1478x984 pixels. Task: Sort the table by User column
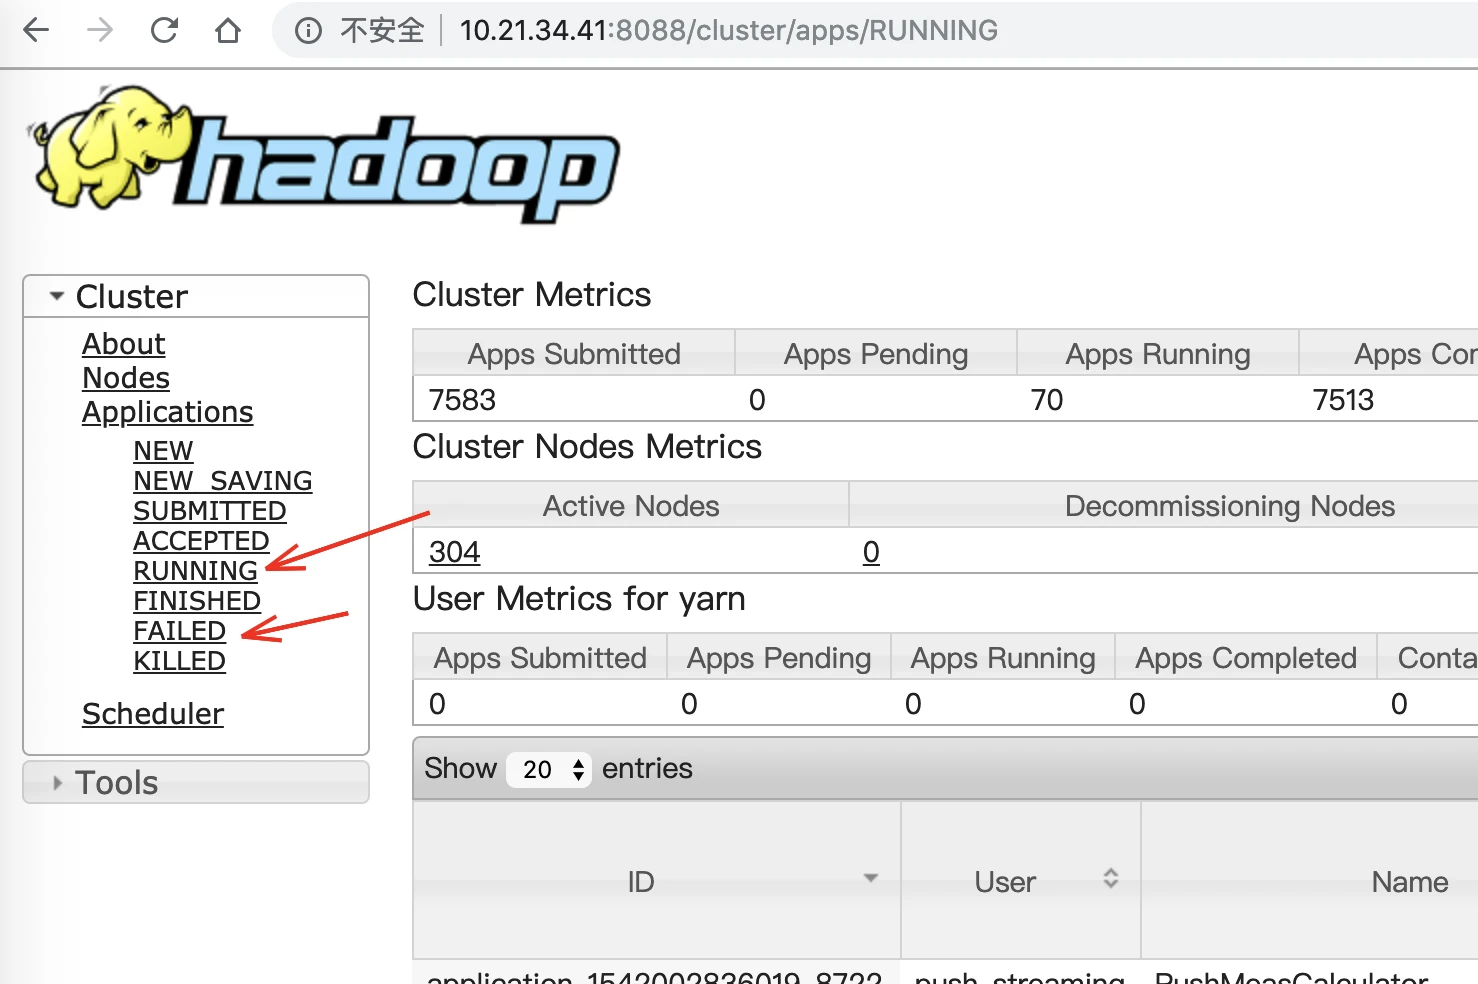pyautogui.click(x=1021, y=881)
